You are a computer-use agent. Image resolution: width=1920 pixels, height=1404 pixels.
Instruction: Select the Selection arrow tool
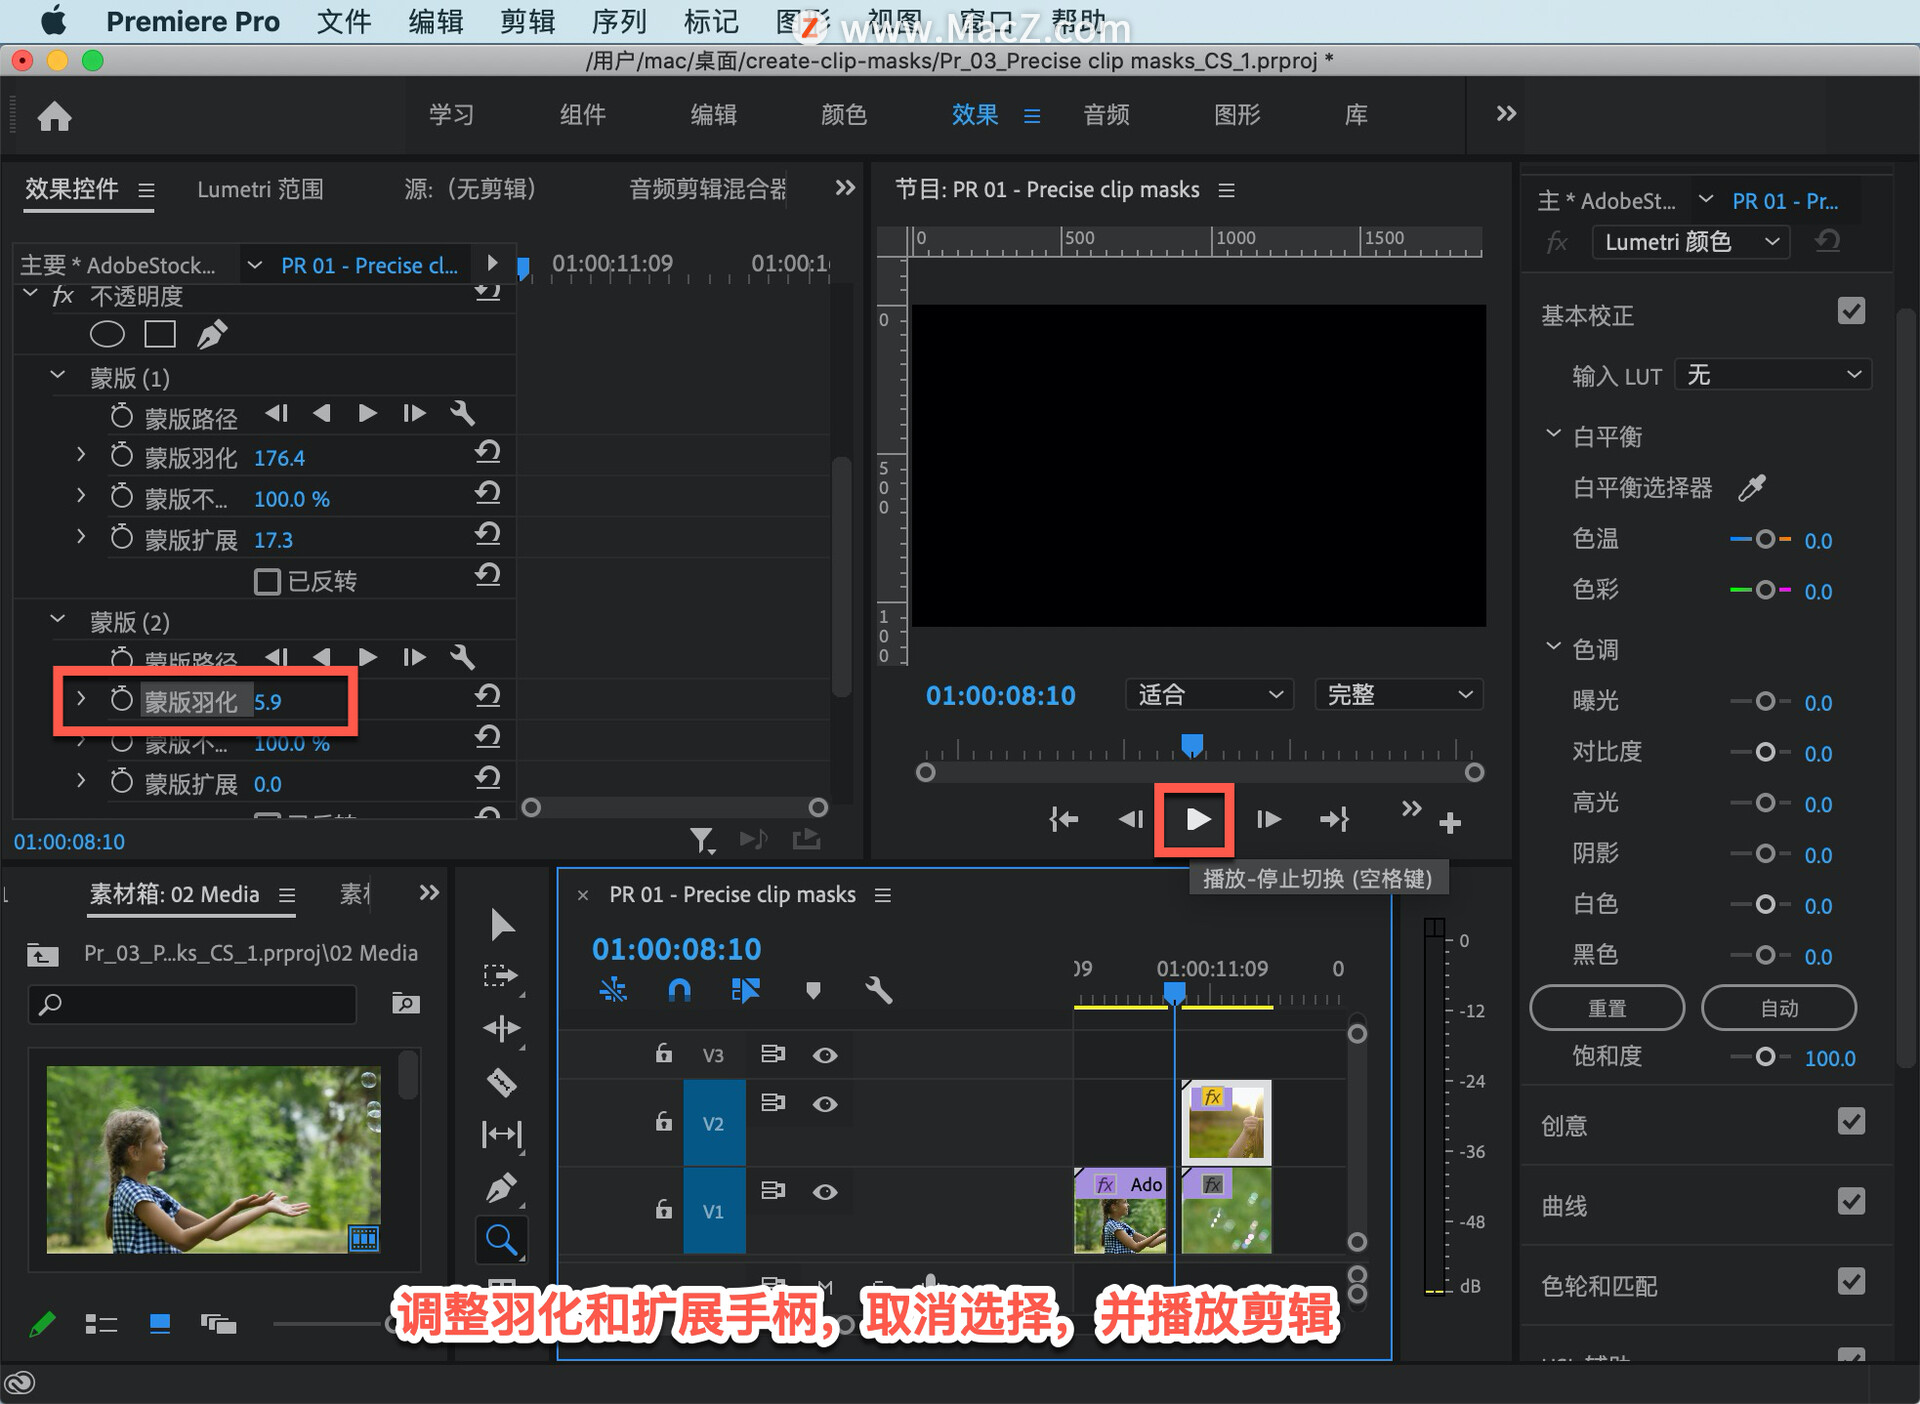click(x=502, y=925)
